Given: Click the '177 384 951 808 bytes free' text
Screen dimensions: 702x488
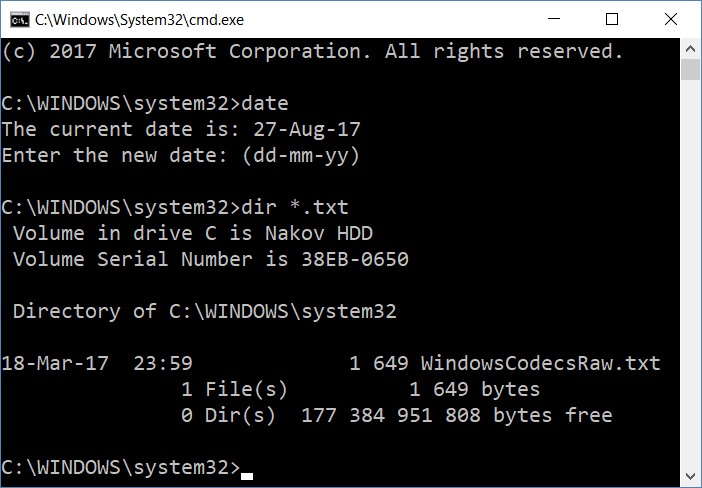Looking at the screenshot, I should 457,415.
